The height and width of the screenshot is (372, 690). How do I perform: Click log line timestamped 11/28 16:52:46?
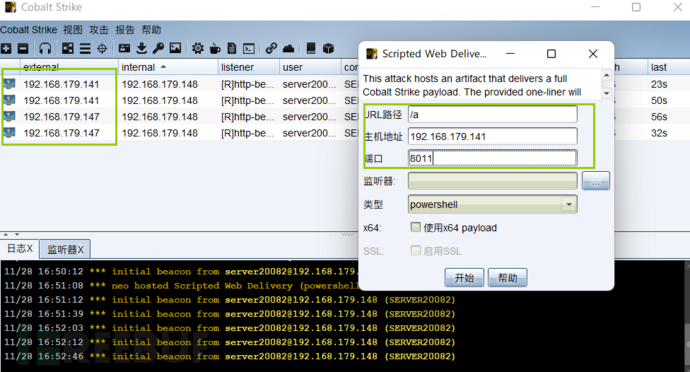pyautogui.click(x=230, y=356)
